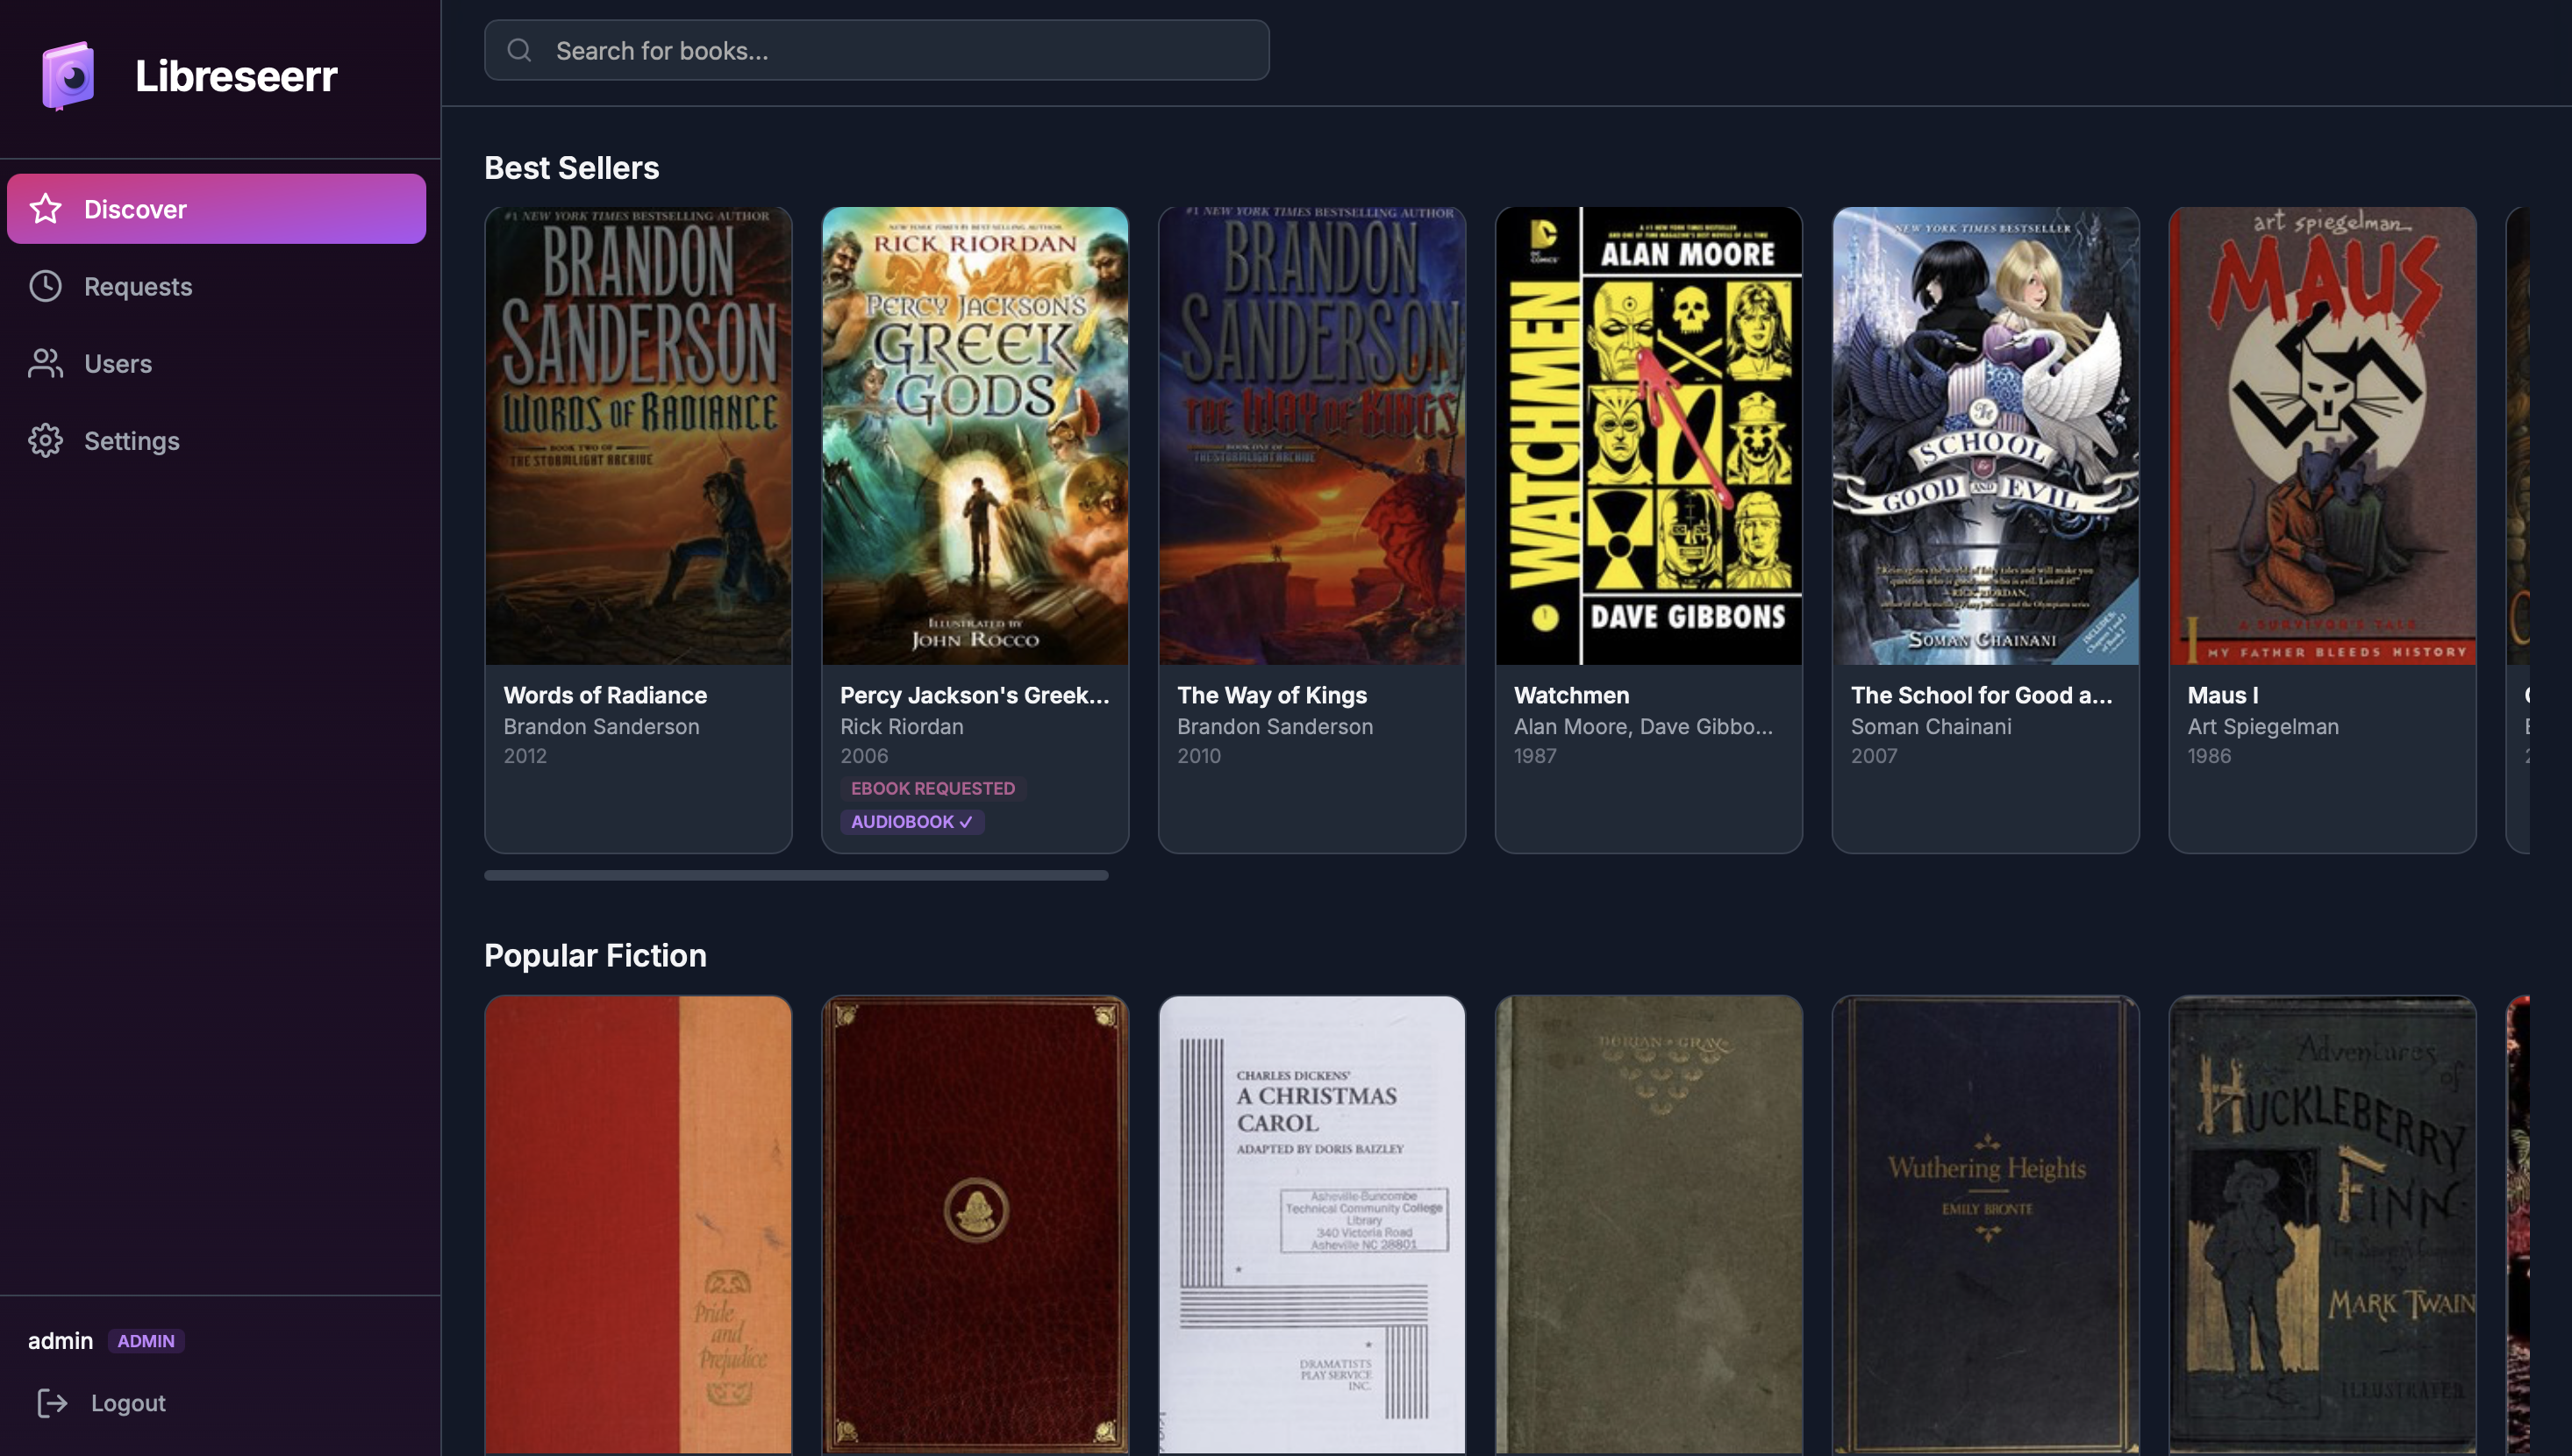This screenshot has height=1456, width=2572.
Task: Open the Huckleberry Finn cover
Action: tap(2323, 1224)
